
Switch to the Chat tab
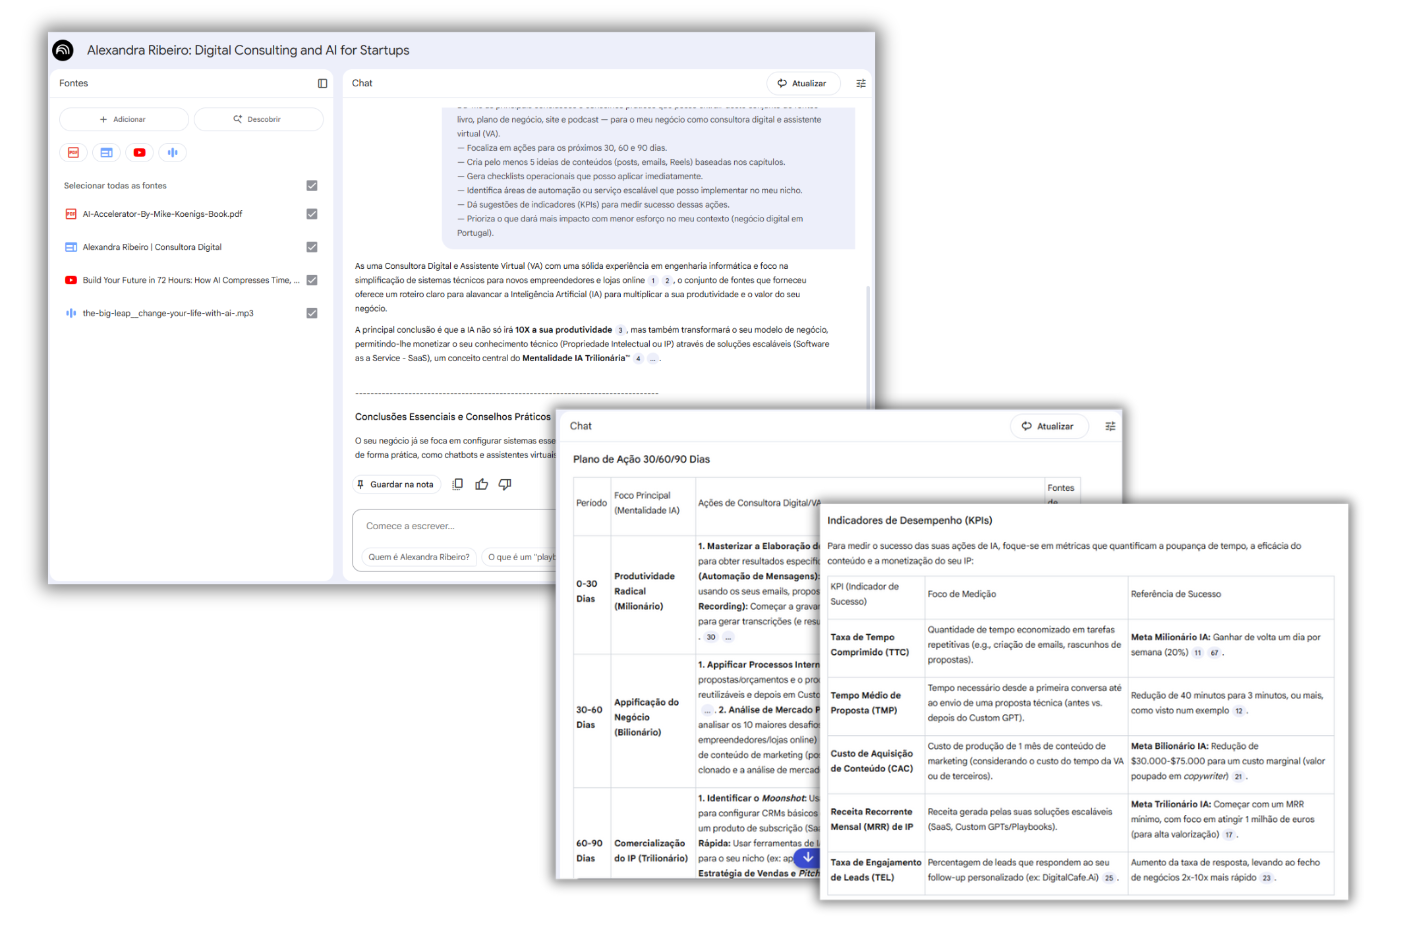(361, 83)
